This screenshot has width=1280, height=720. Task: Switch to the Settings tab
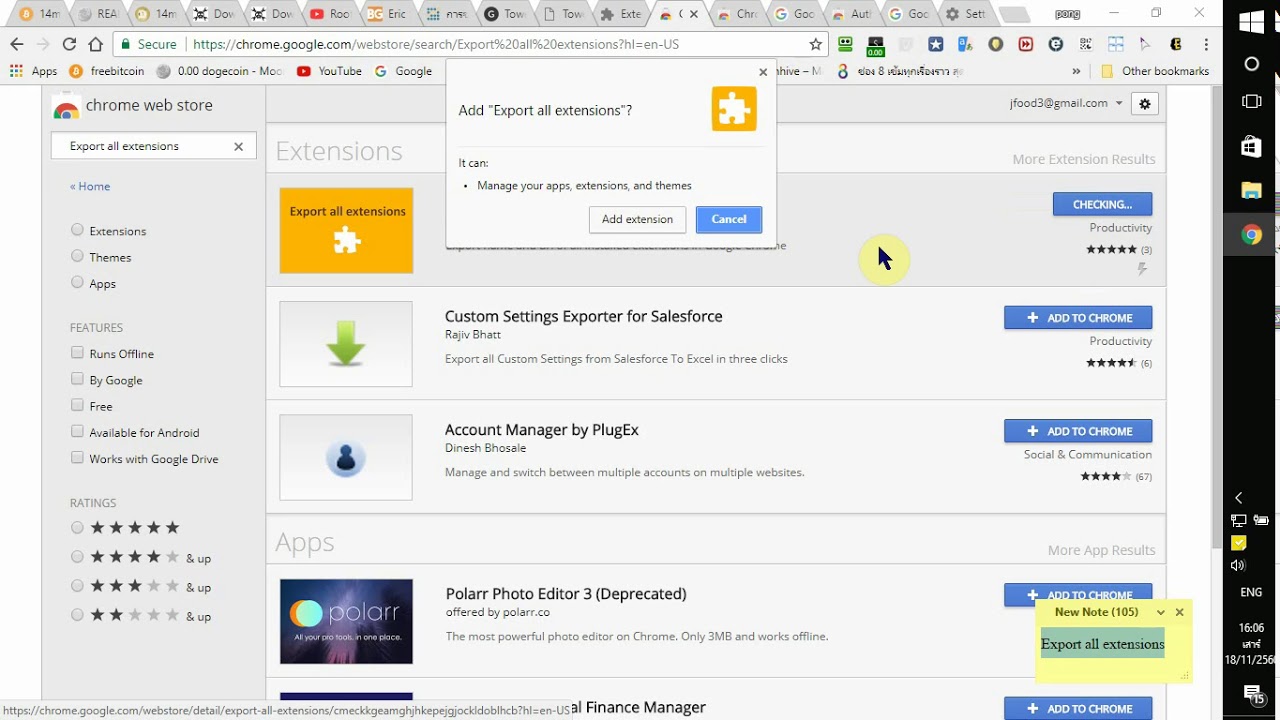(x=968, y=14)
